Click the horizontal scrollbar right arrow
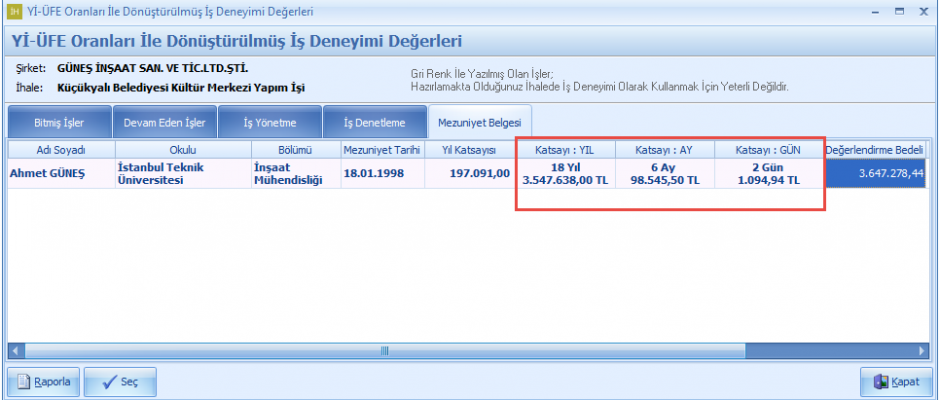The width and height of the screenshot is (940, 400). 922,351
